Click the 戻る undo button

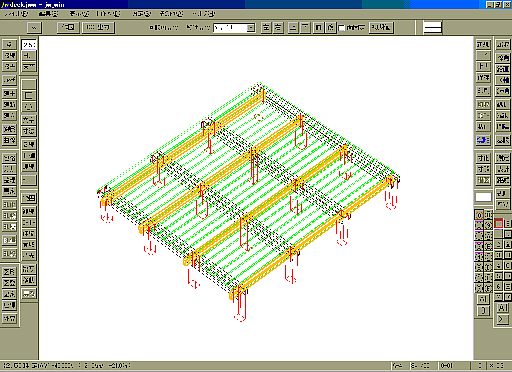pyautogui.click(x=29, y=293)
